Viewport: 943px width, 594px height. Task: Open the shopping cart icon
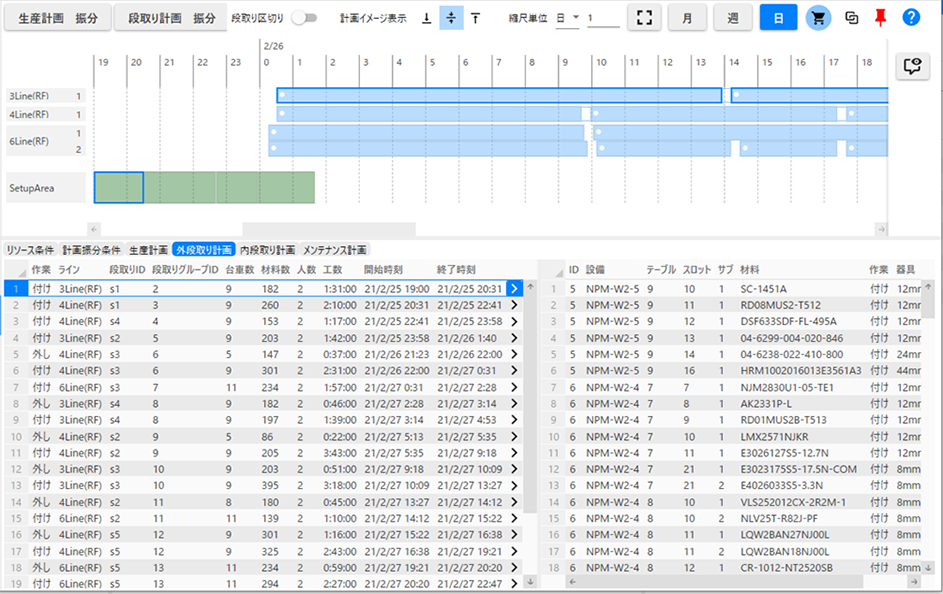point(819,18)
